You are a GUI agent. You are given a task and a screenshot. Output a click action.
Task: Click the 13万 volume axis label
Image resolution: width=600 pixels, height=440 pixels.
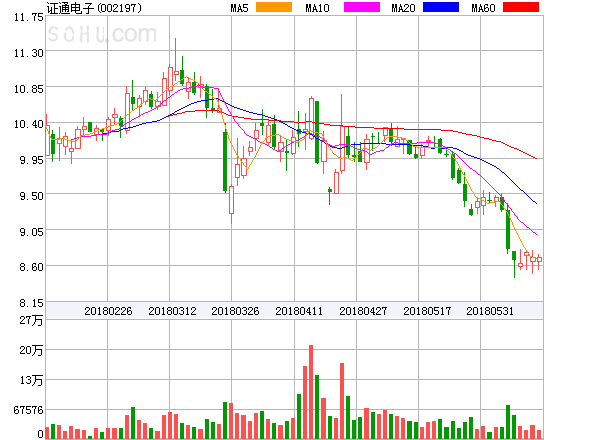(31, 380)
